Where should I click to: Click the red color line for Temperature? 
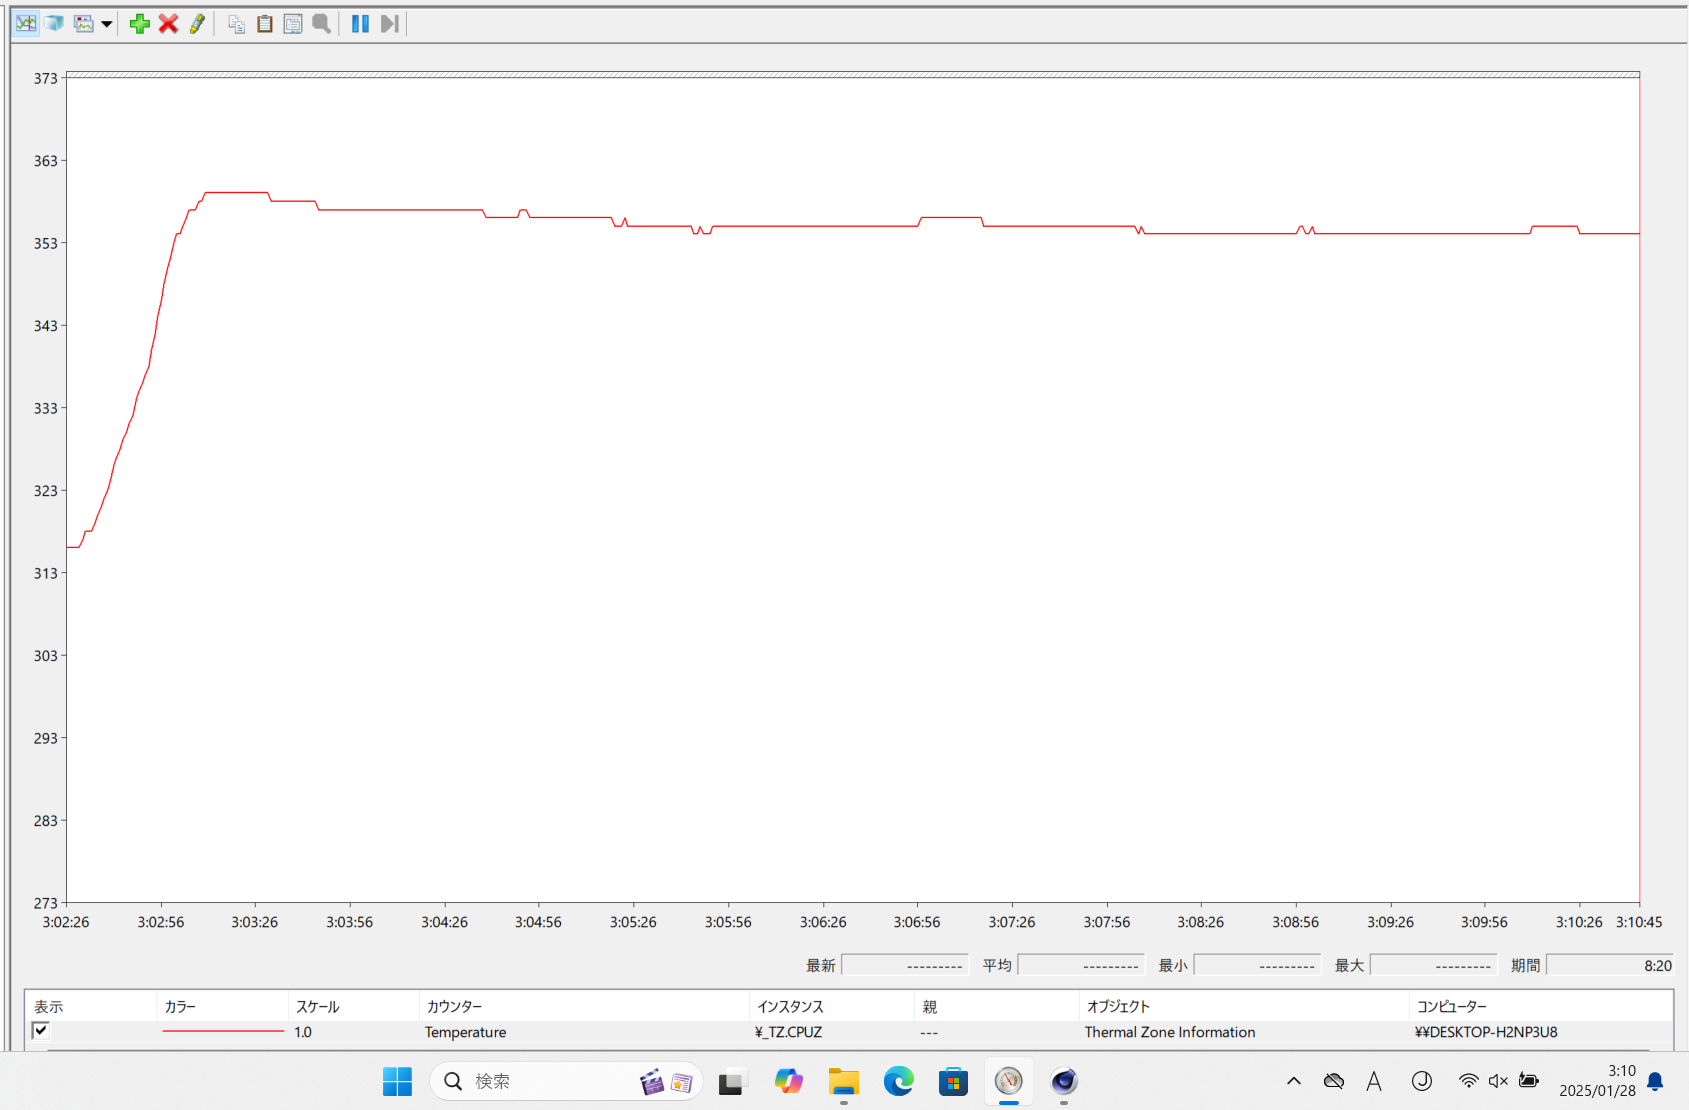click(223, 1031)
